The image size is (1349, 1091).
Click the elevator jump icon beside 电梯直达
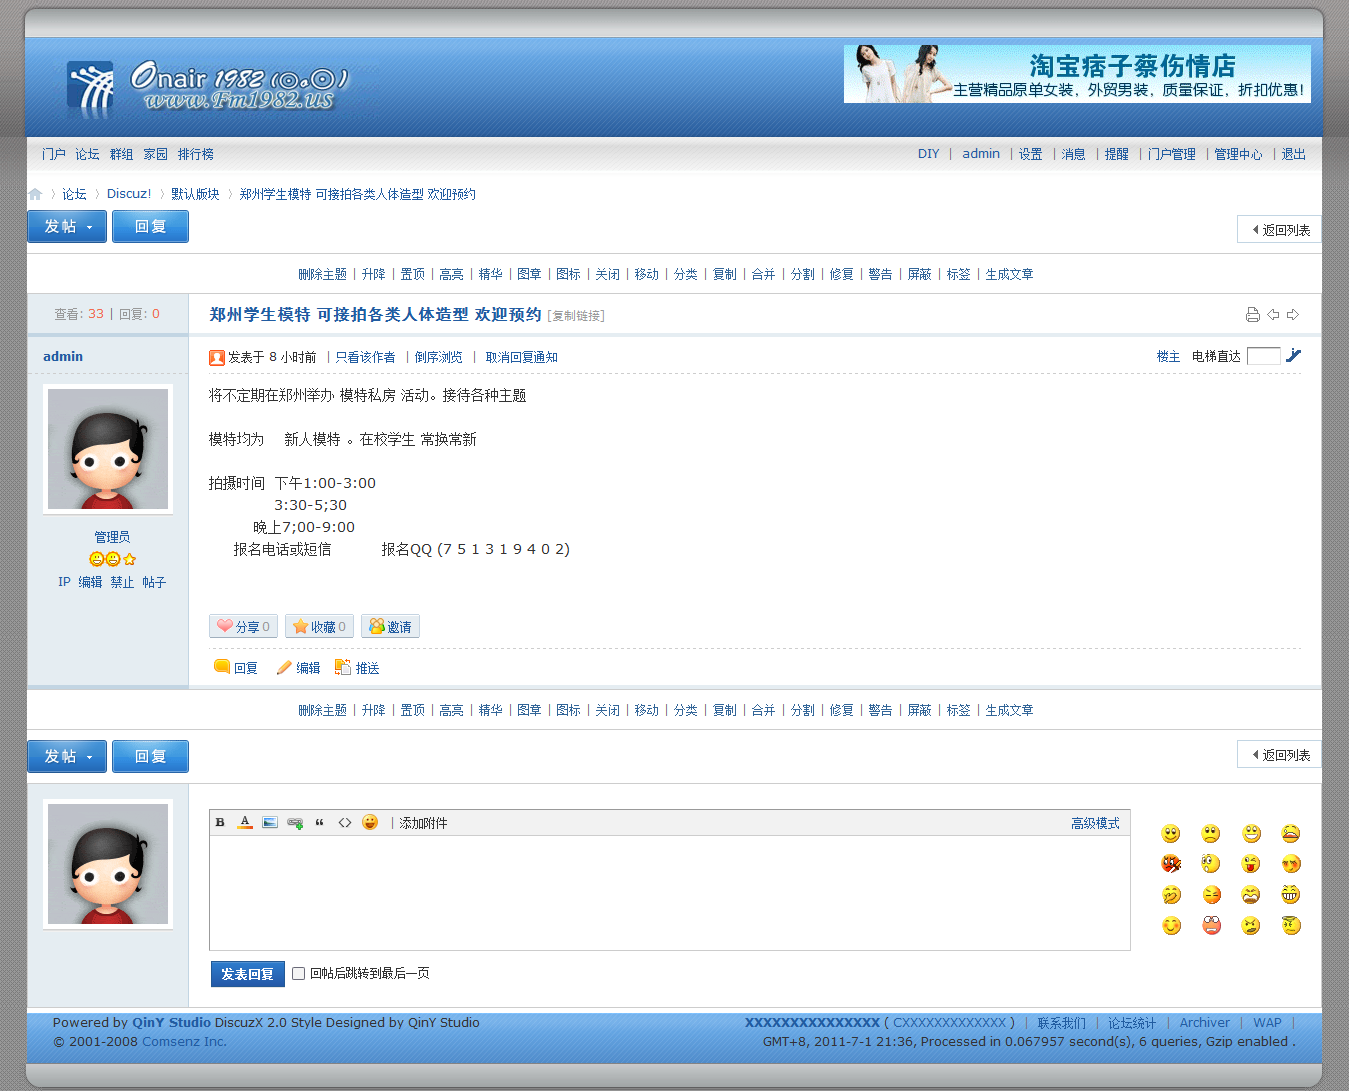coord(1294,355)
